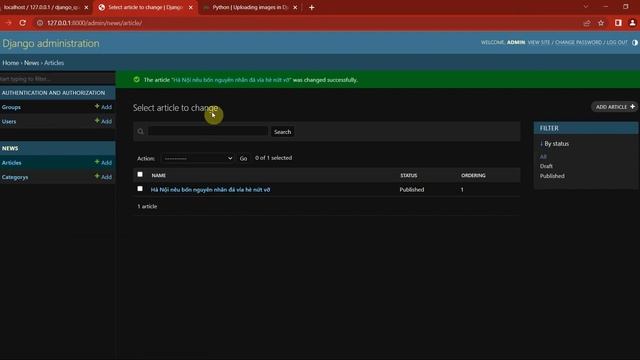The width and height of the screenshot is (640, 360).
Task: Open the NEWS section header in sidebar
Action: pyautogui.click(x=10, y=149)
